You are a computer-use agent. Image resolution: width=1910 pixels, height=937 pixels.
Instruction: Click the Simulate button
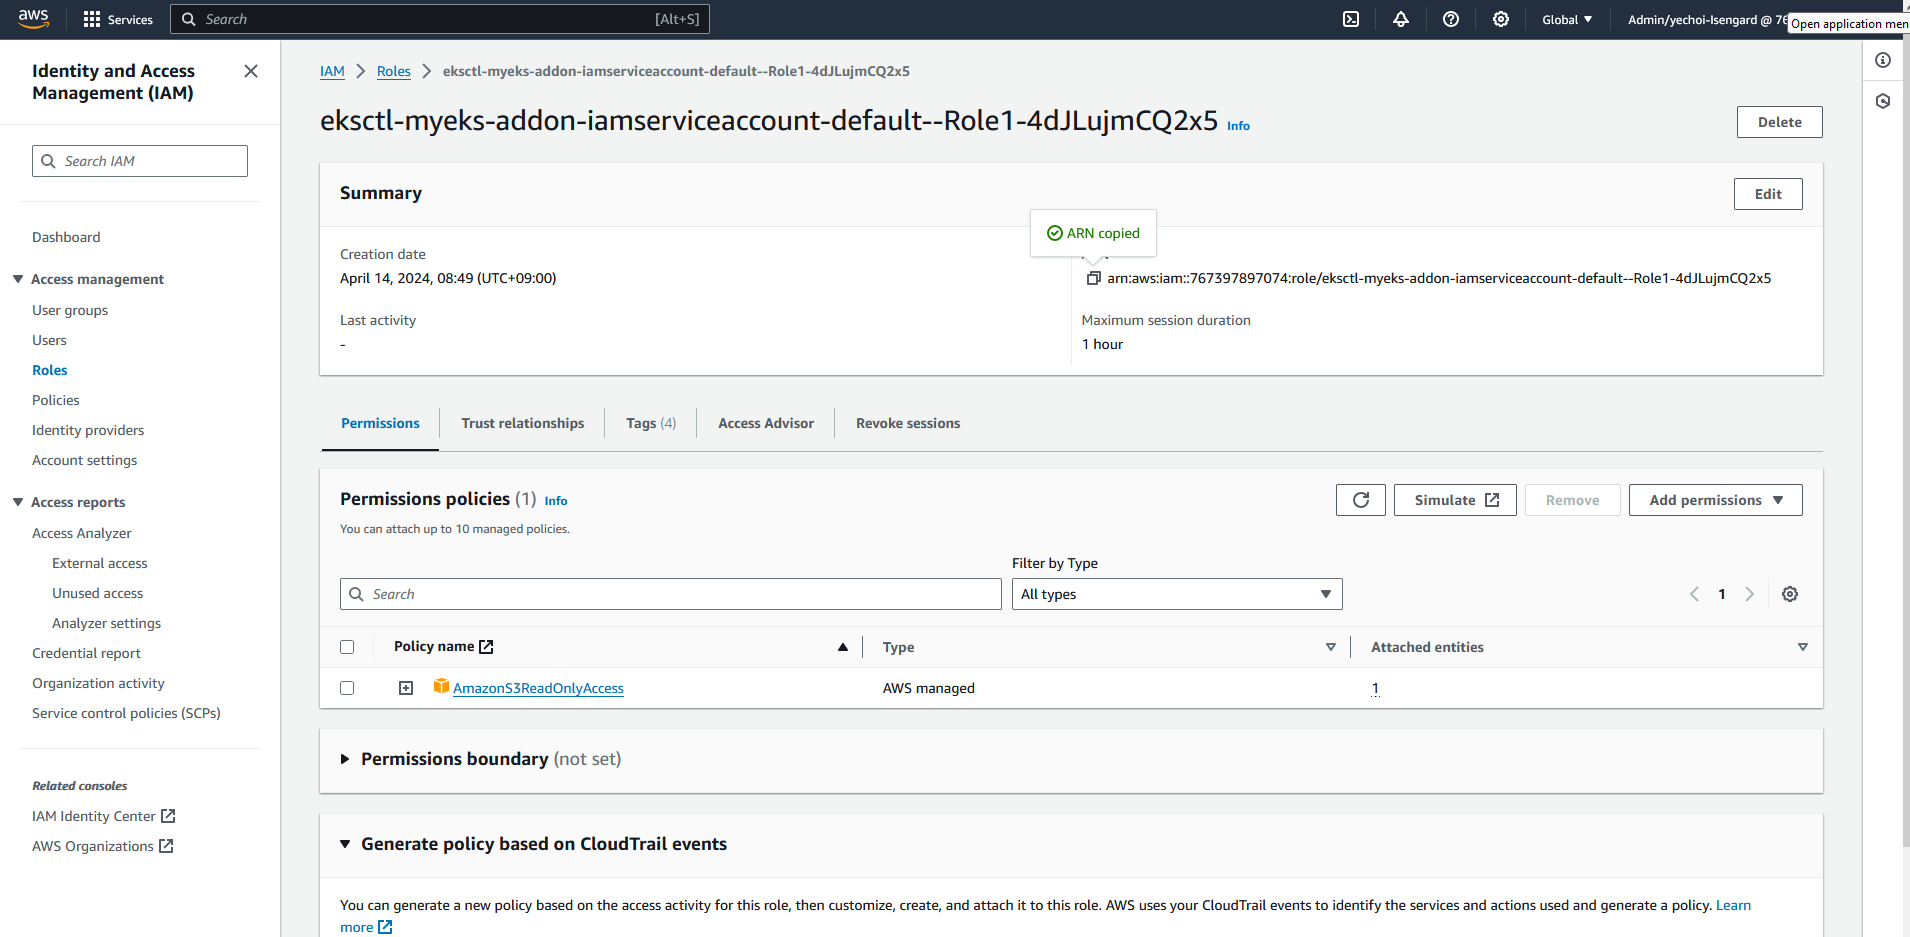(x=1456, y=500)
